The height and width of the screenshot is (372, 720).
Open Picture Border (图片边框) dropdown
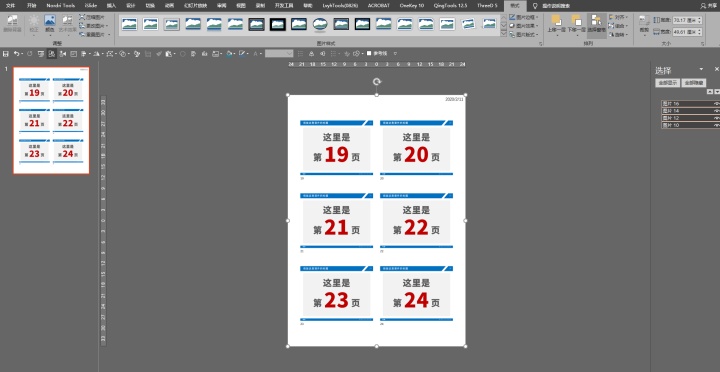523,17
